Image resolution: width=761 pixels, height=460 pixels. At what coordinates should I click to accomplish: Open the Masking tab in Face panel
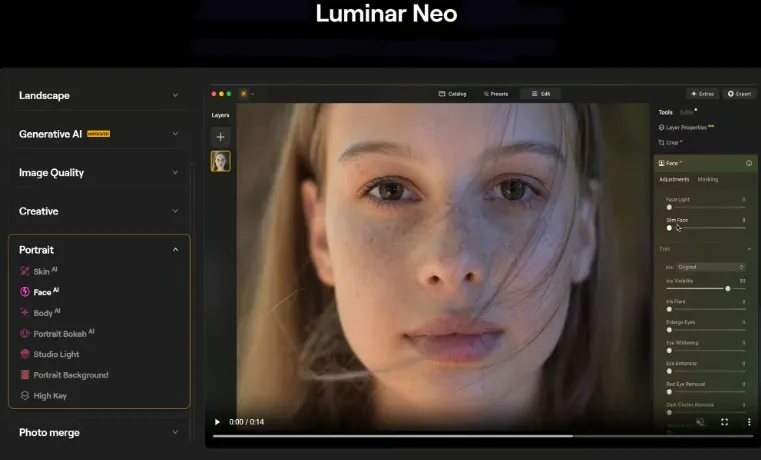708,179
